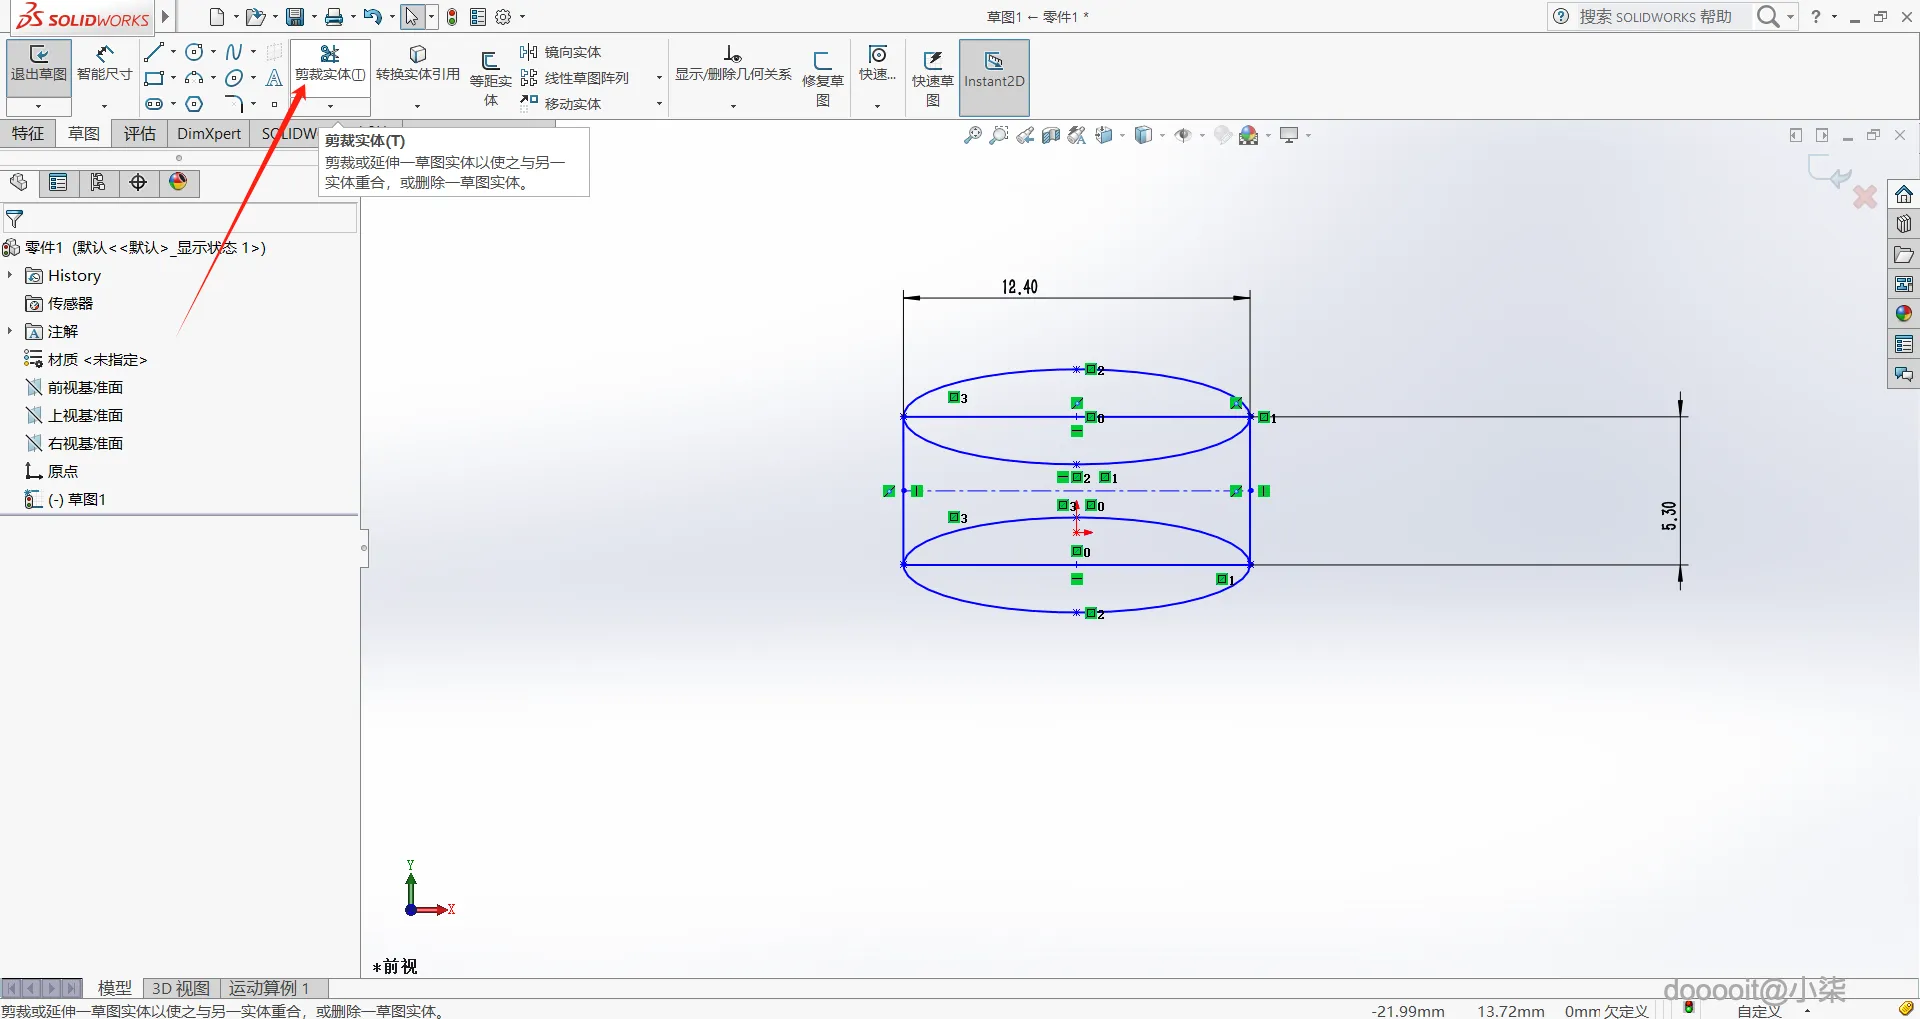Viewport: 1920px width, 1019px height.
Task: Open the DimXpertManager tab
Action: (138, 182)
